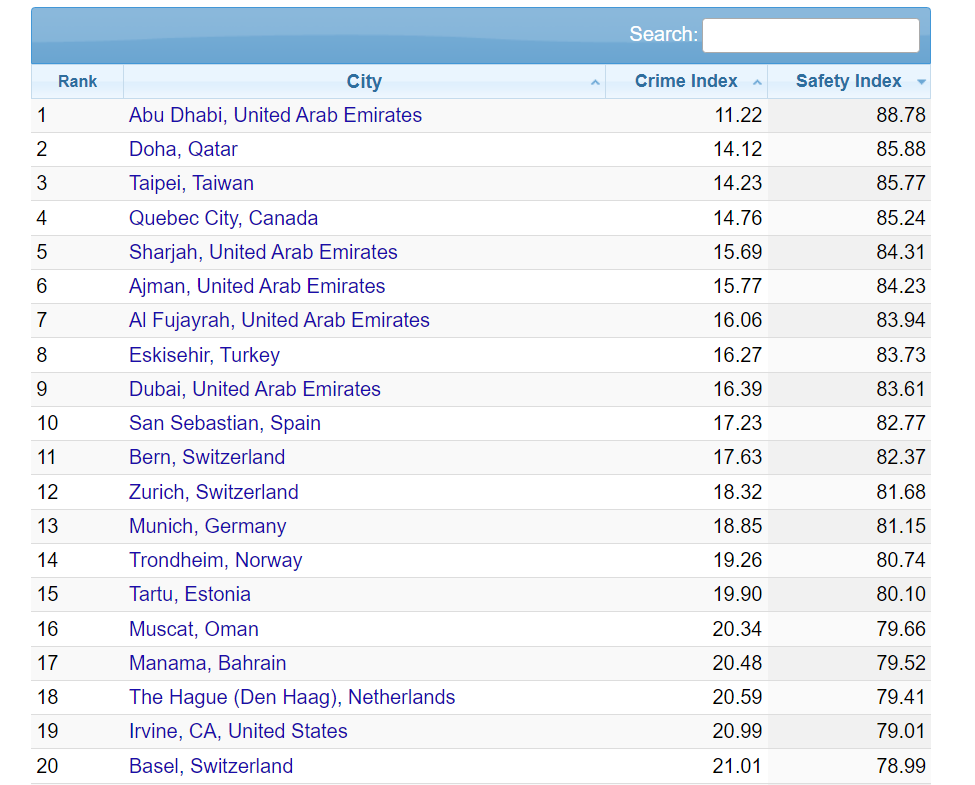Open the Quebec City, Canada link

(223, 218)
